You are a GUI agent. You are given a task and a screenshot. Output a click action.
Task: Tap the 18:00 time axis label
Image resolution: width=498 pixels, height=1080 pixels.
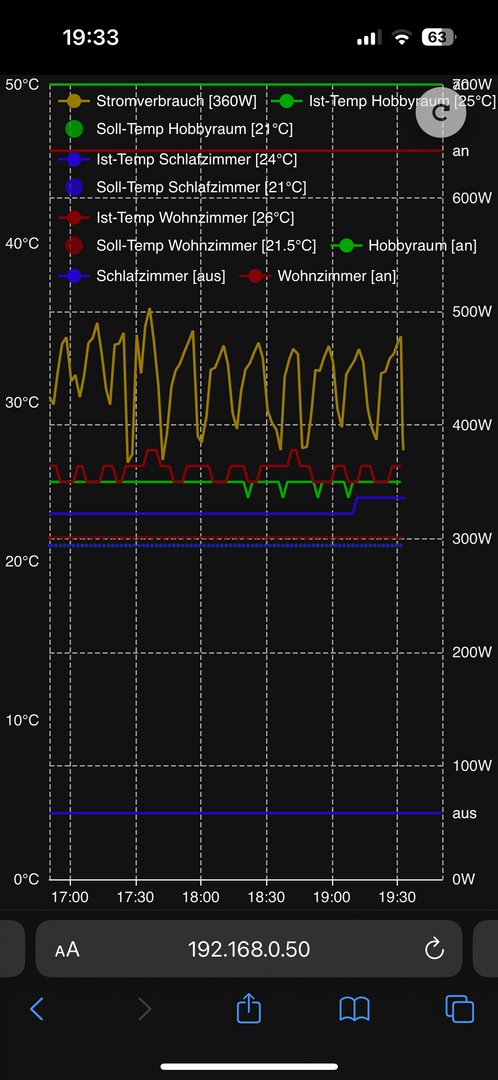[x=201, y=898]
